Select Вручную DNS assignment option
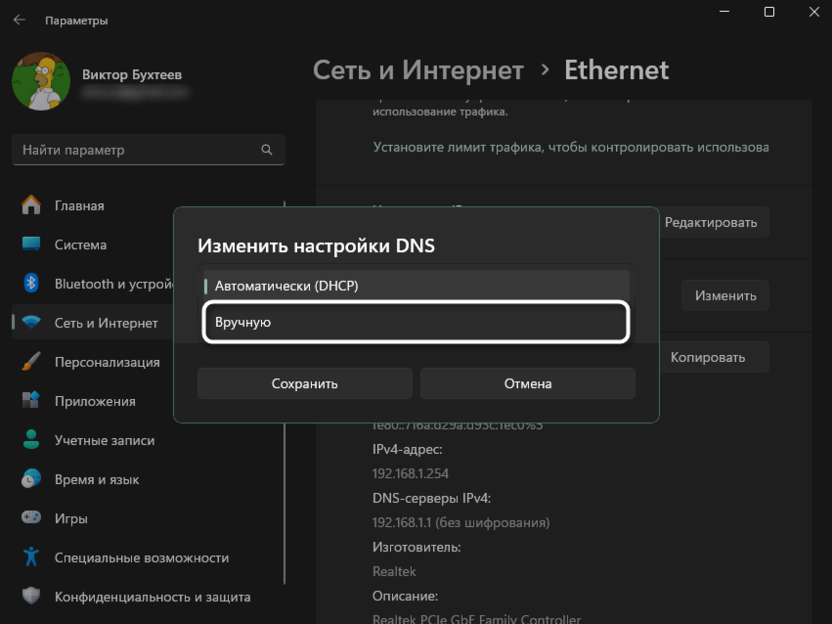832x624 pixels. tap(415, 321)
